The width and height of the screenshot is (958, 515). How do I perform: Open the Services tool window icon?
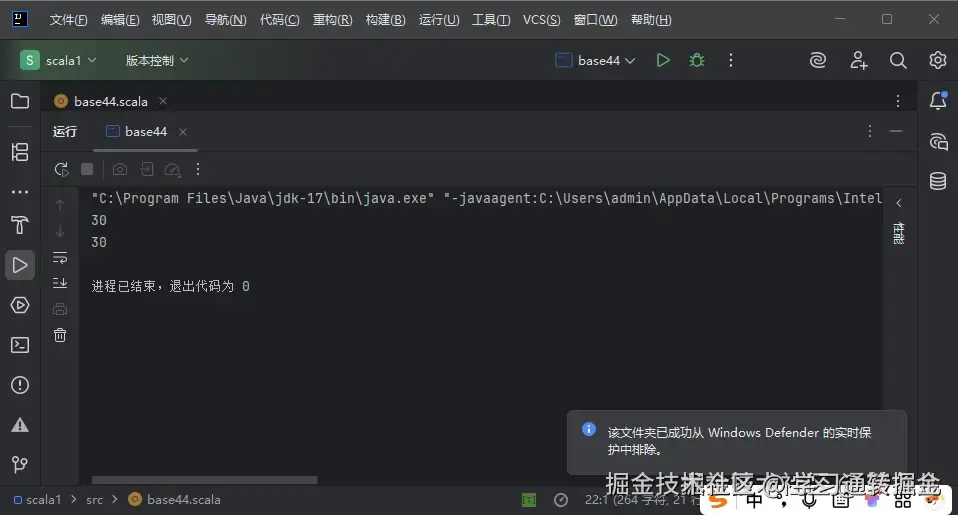[x=20, y=305]
